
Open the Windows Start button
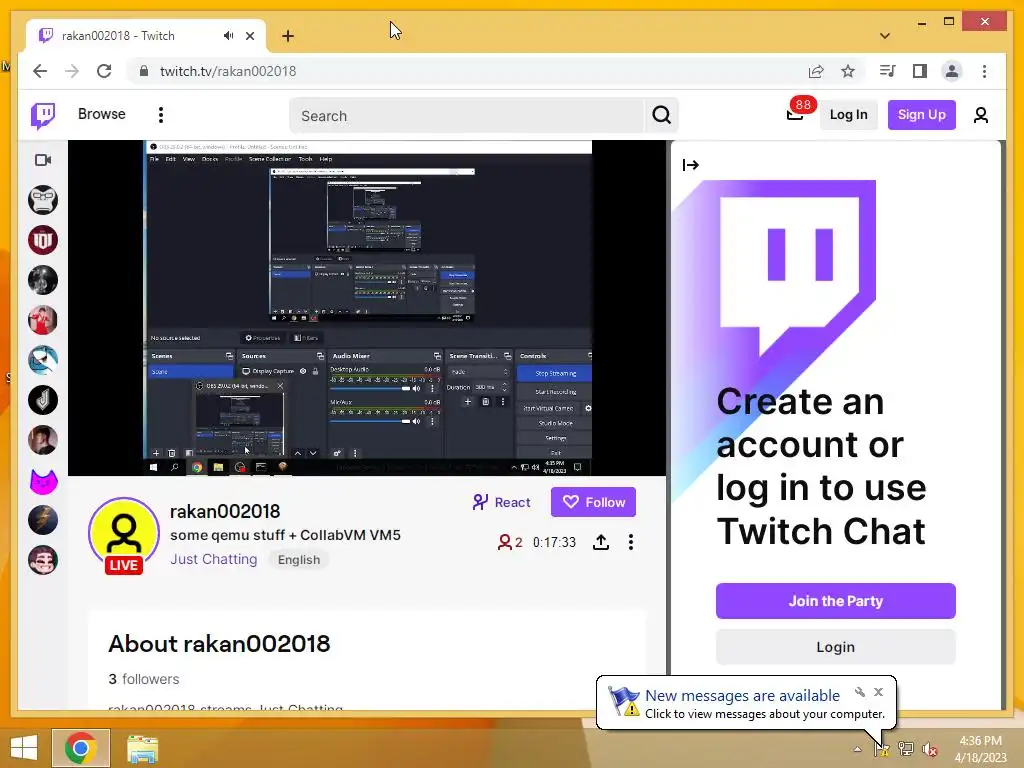(24, 748)
